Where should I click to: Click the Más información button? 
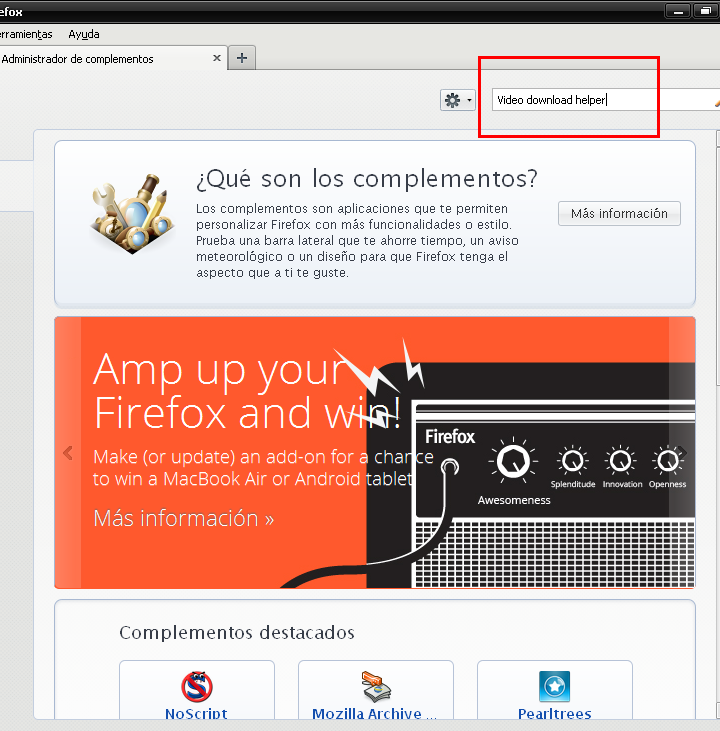619,214
